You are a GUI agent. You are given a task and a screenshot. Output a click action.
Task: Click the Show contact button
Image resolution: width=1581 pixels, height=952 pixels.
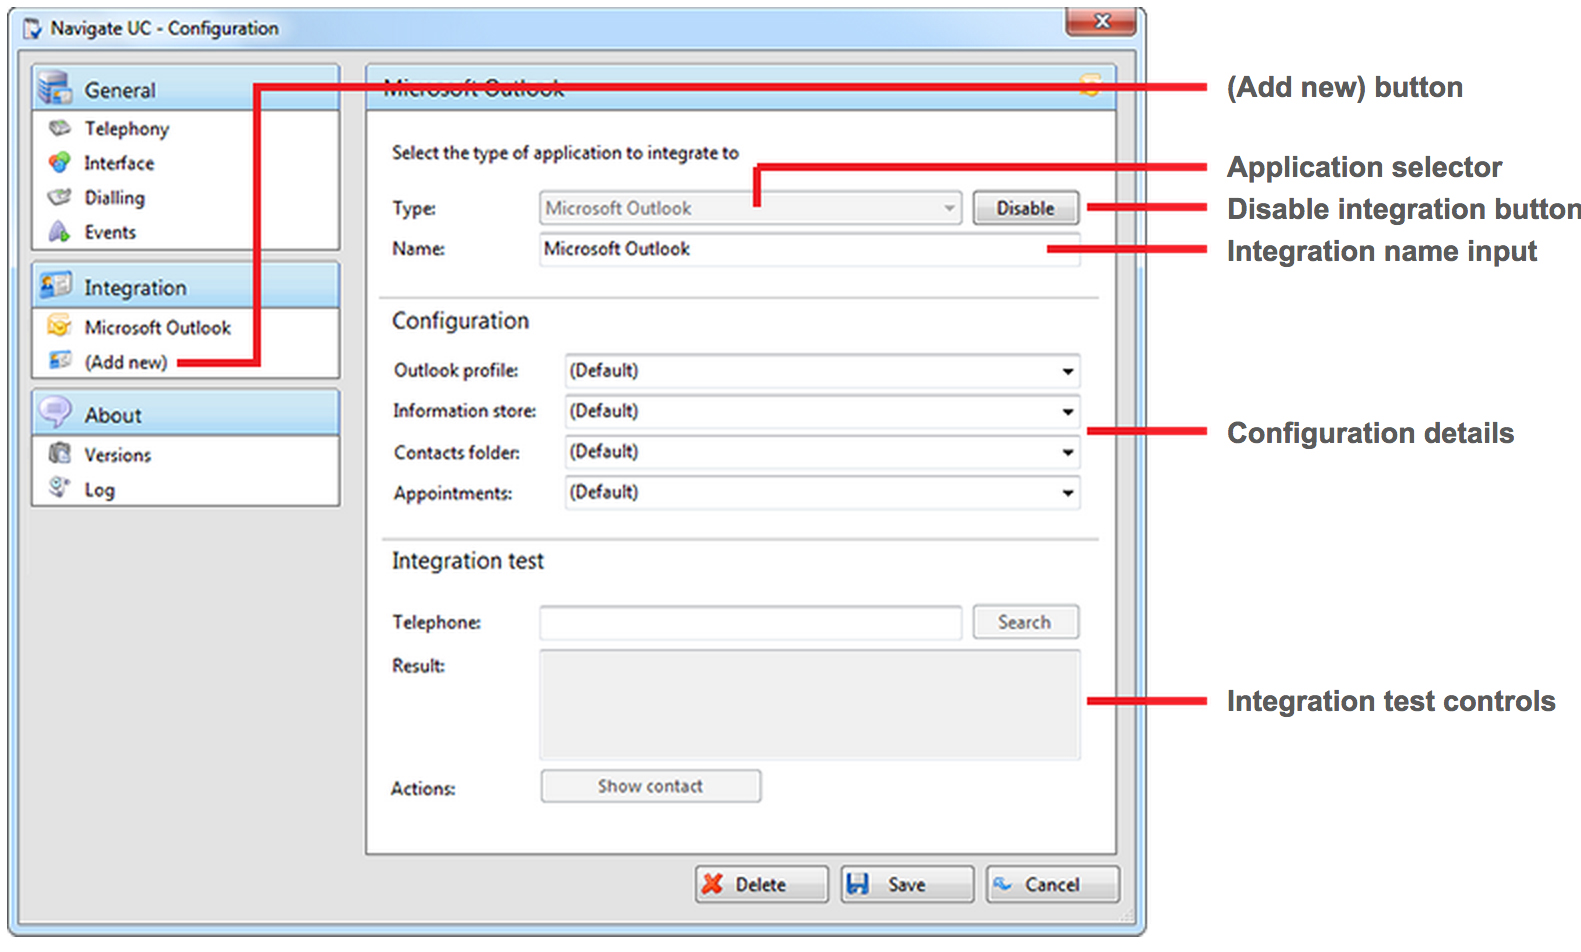click(650, 786)
